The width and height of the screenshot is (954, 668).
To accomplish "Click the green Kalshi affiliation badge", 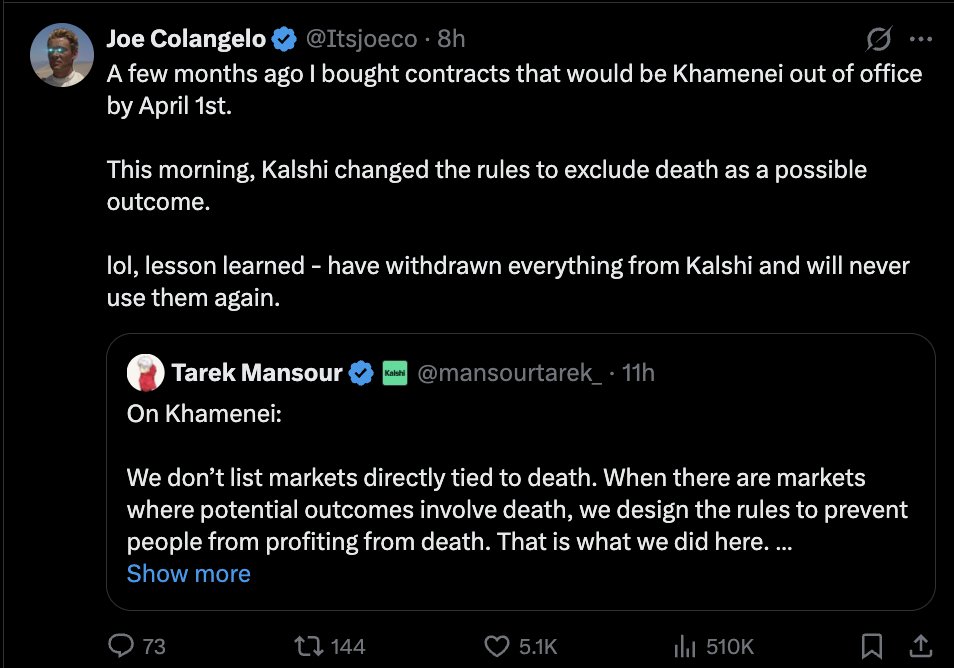I will click(x=394, y=373).
